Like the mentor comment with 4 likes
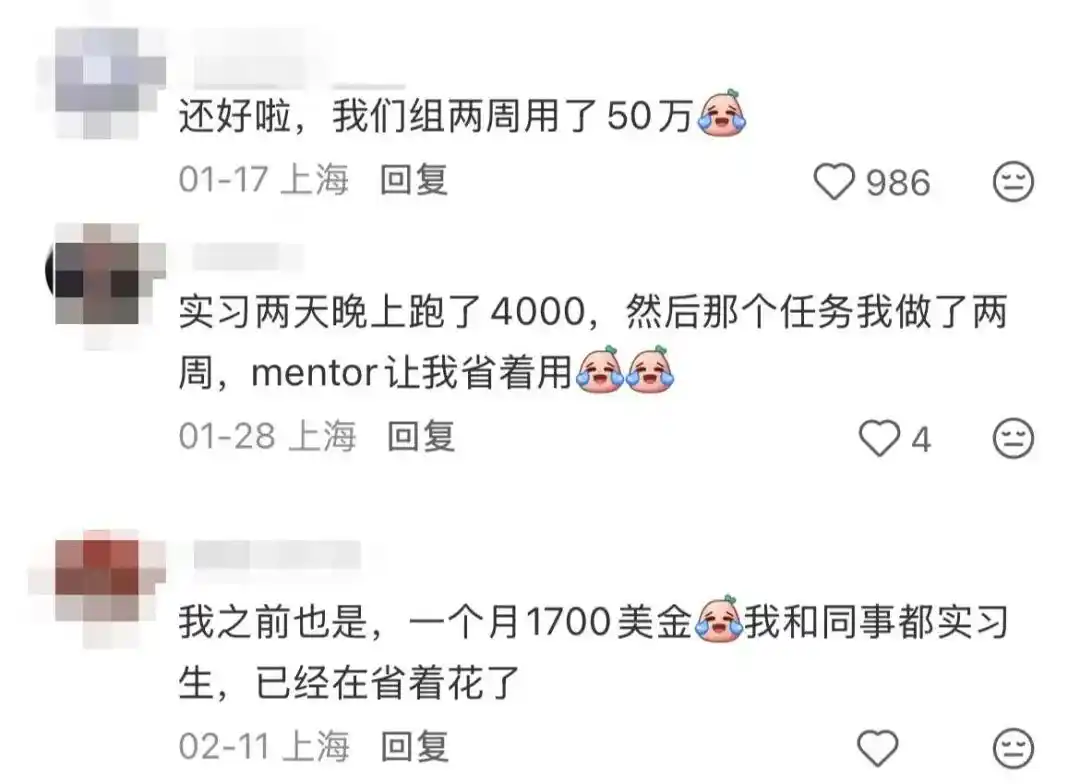The image size is (1080, 784). [x=879, y=438]
